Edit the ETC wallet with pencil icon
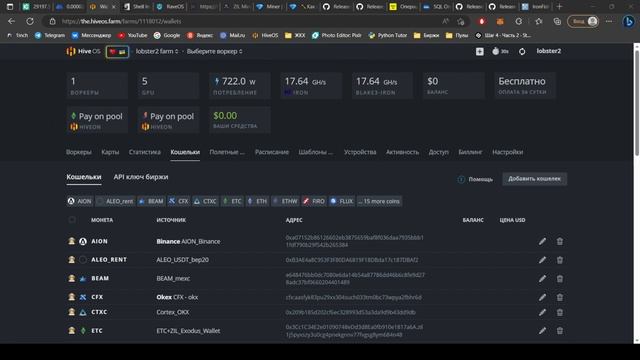Viewport: 640px width, 360px height. [542, 331]
